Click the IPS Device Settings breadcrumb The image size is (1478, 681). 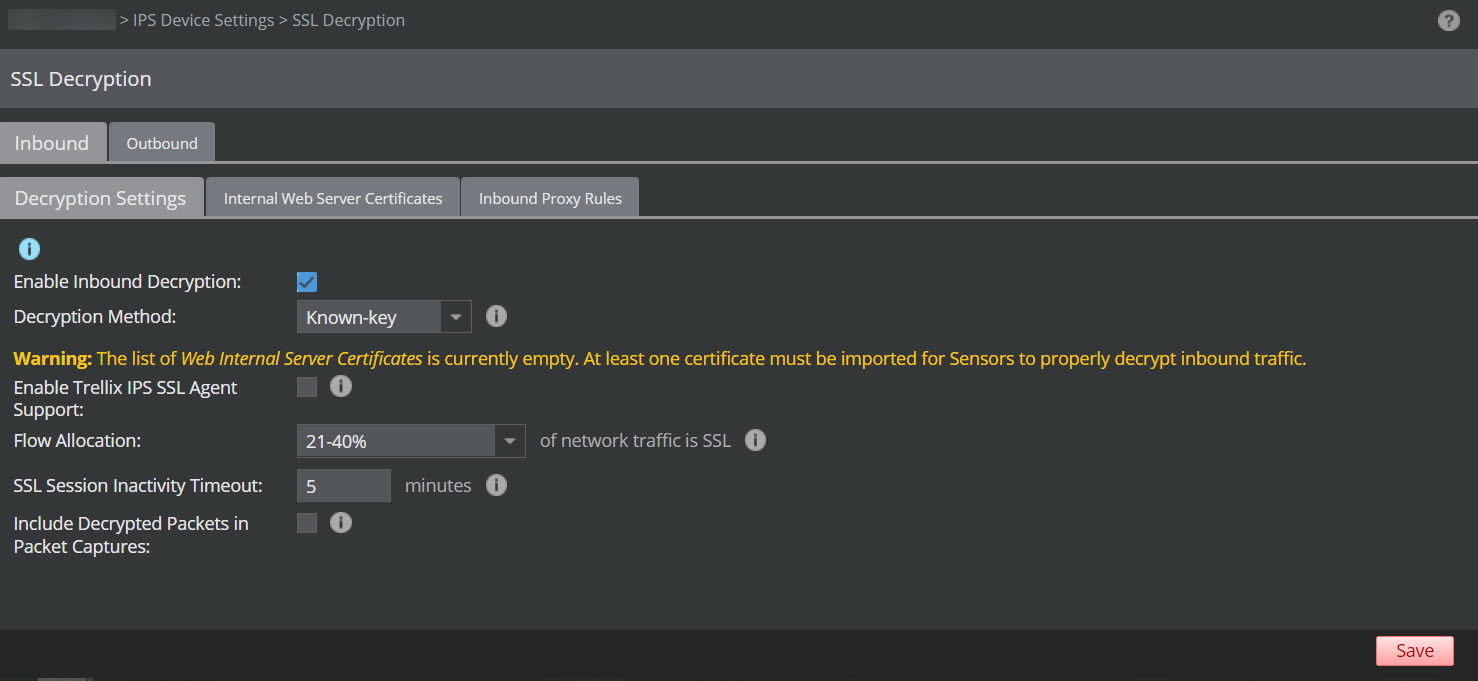coord(204,20)
